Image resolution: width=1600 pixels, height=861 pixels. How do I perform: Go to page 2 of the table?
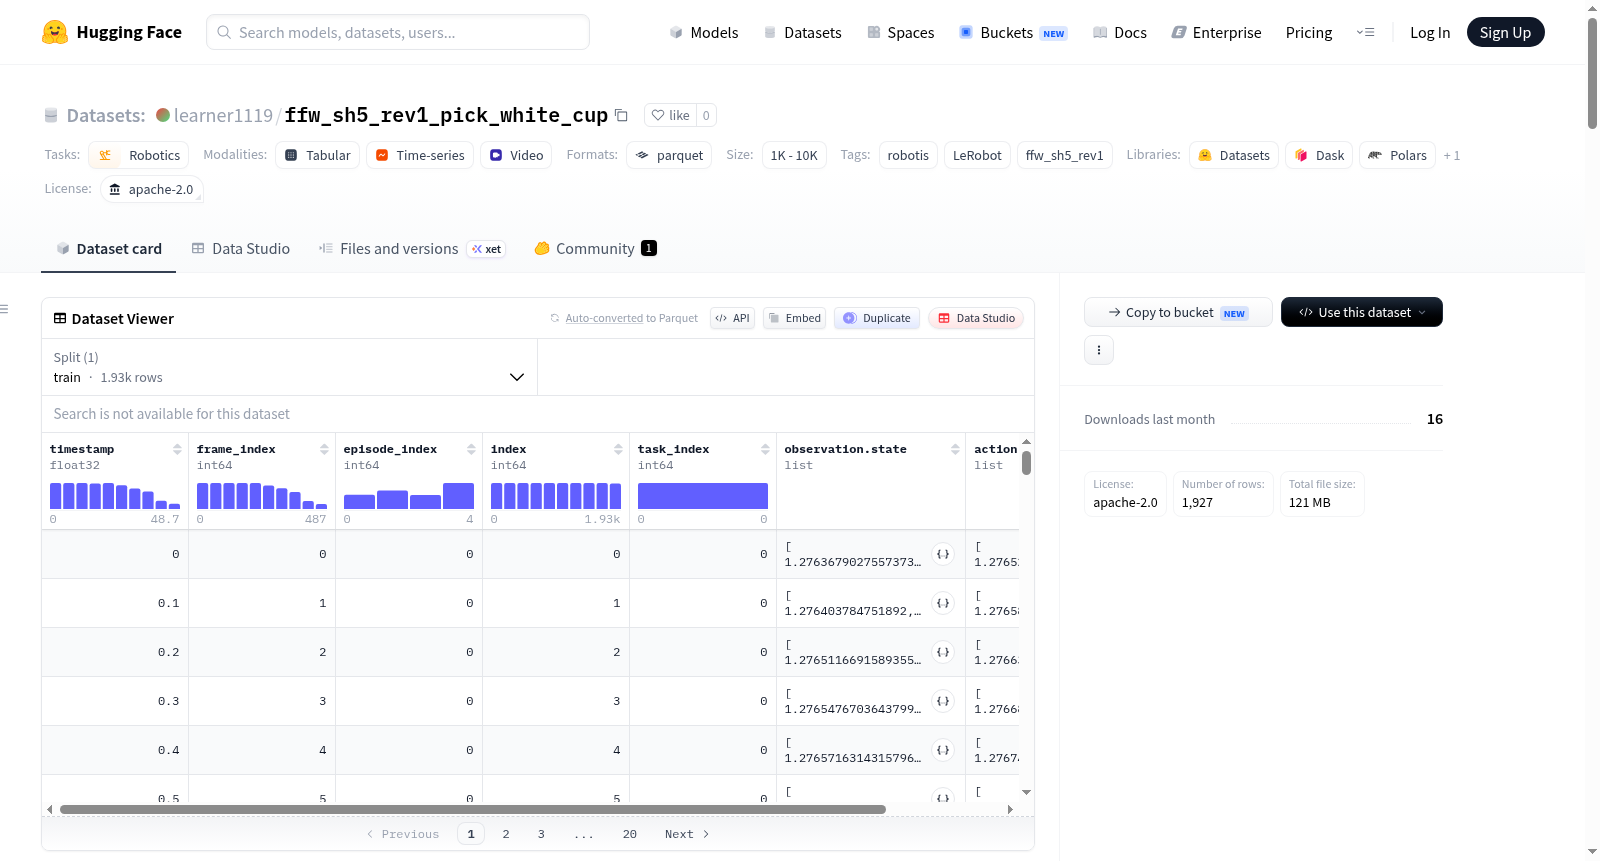(x=506, y=834)
